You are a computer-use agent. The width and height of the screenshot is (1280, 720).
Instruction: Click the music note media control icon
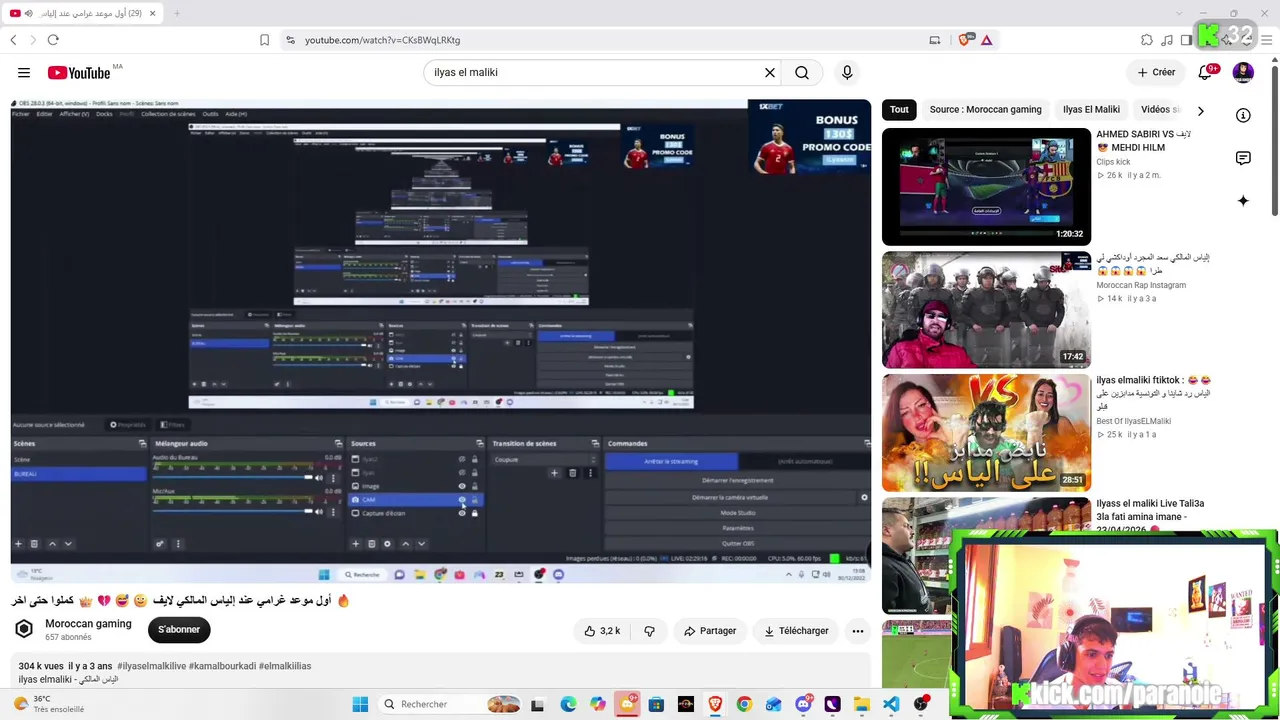[1167, 40]
